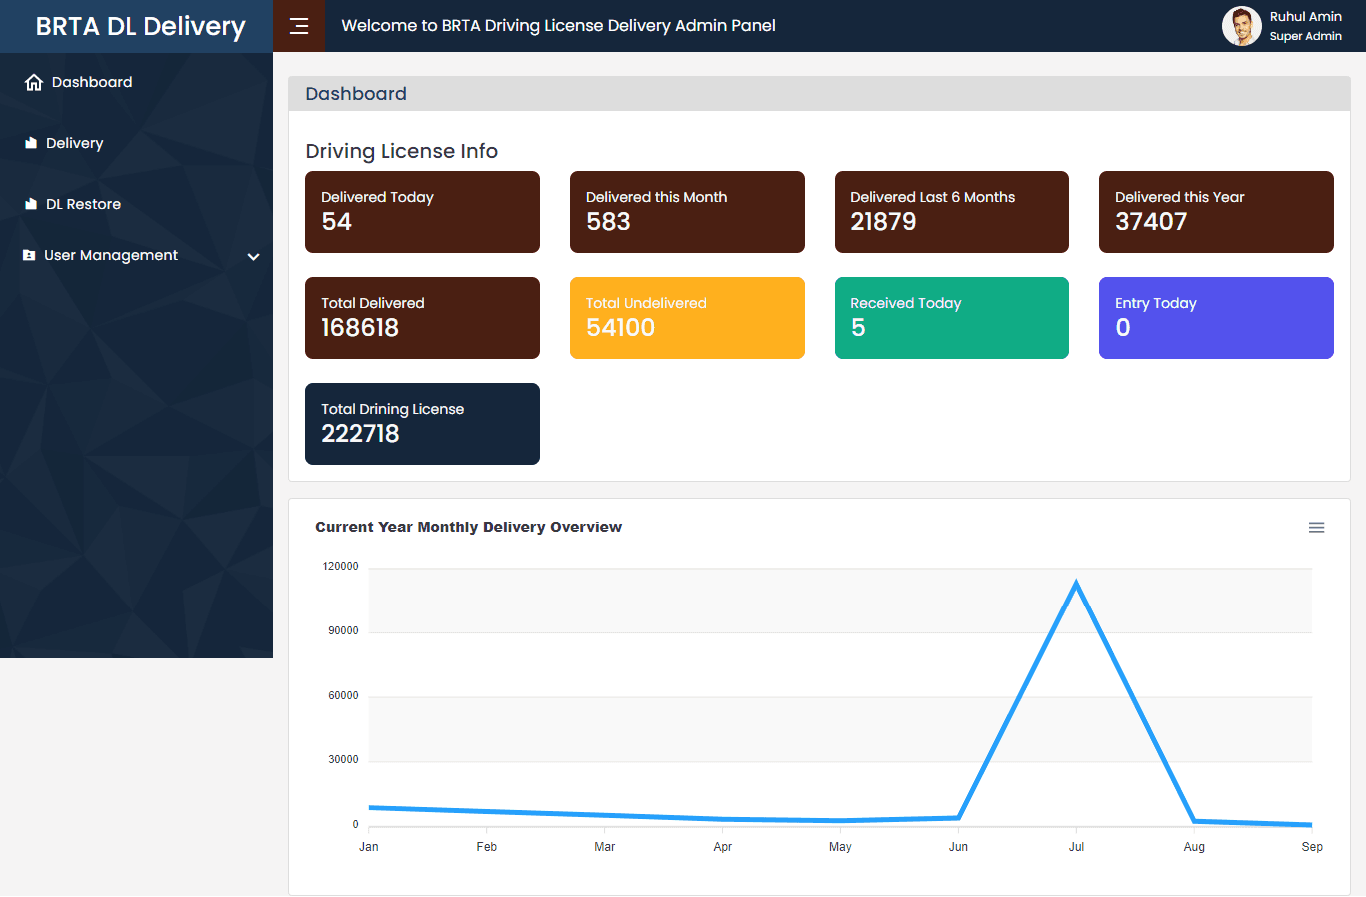Click the Apr x-axis label
The height and width of the screenshot is (897, 1366).
[x=723, y=847]
